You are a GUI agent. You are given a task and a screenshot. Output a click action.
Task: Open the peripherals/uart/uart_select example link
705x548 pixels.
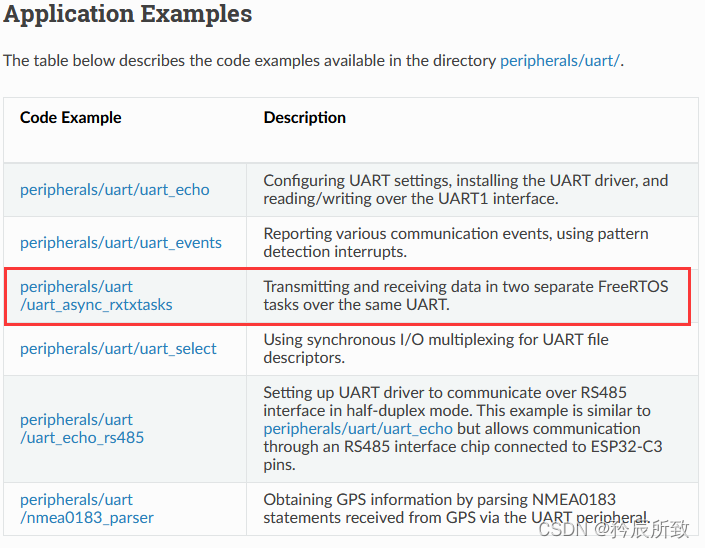click(118, 349)
